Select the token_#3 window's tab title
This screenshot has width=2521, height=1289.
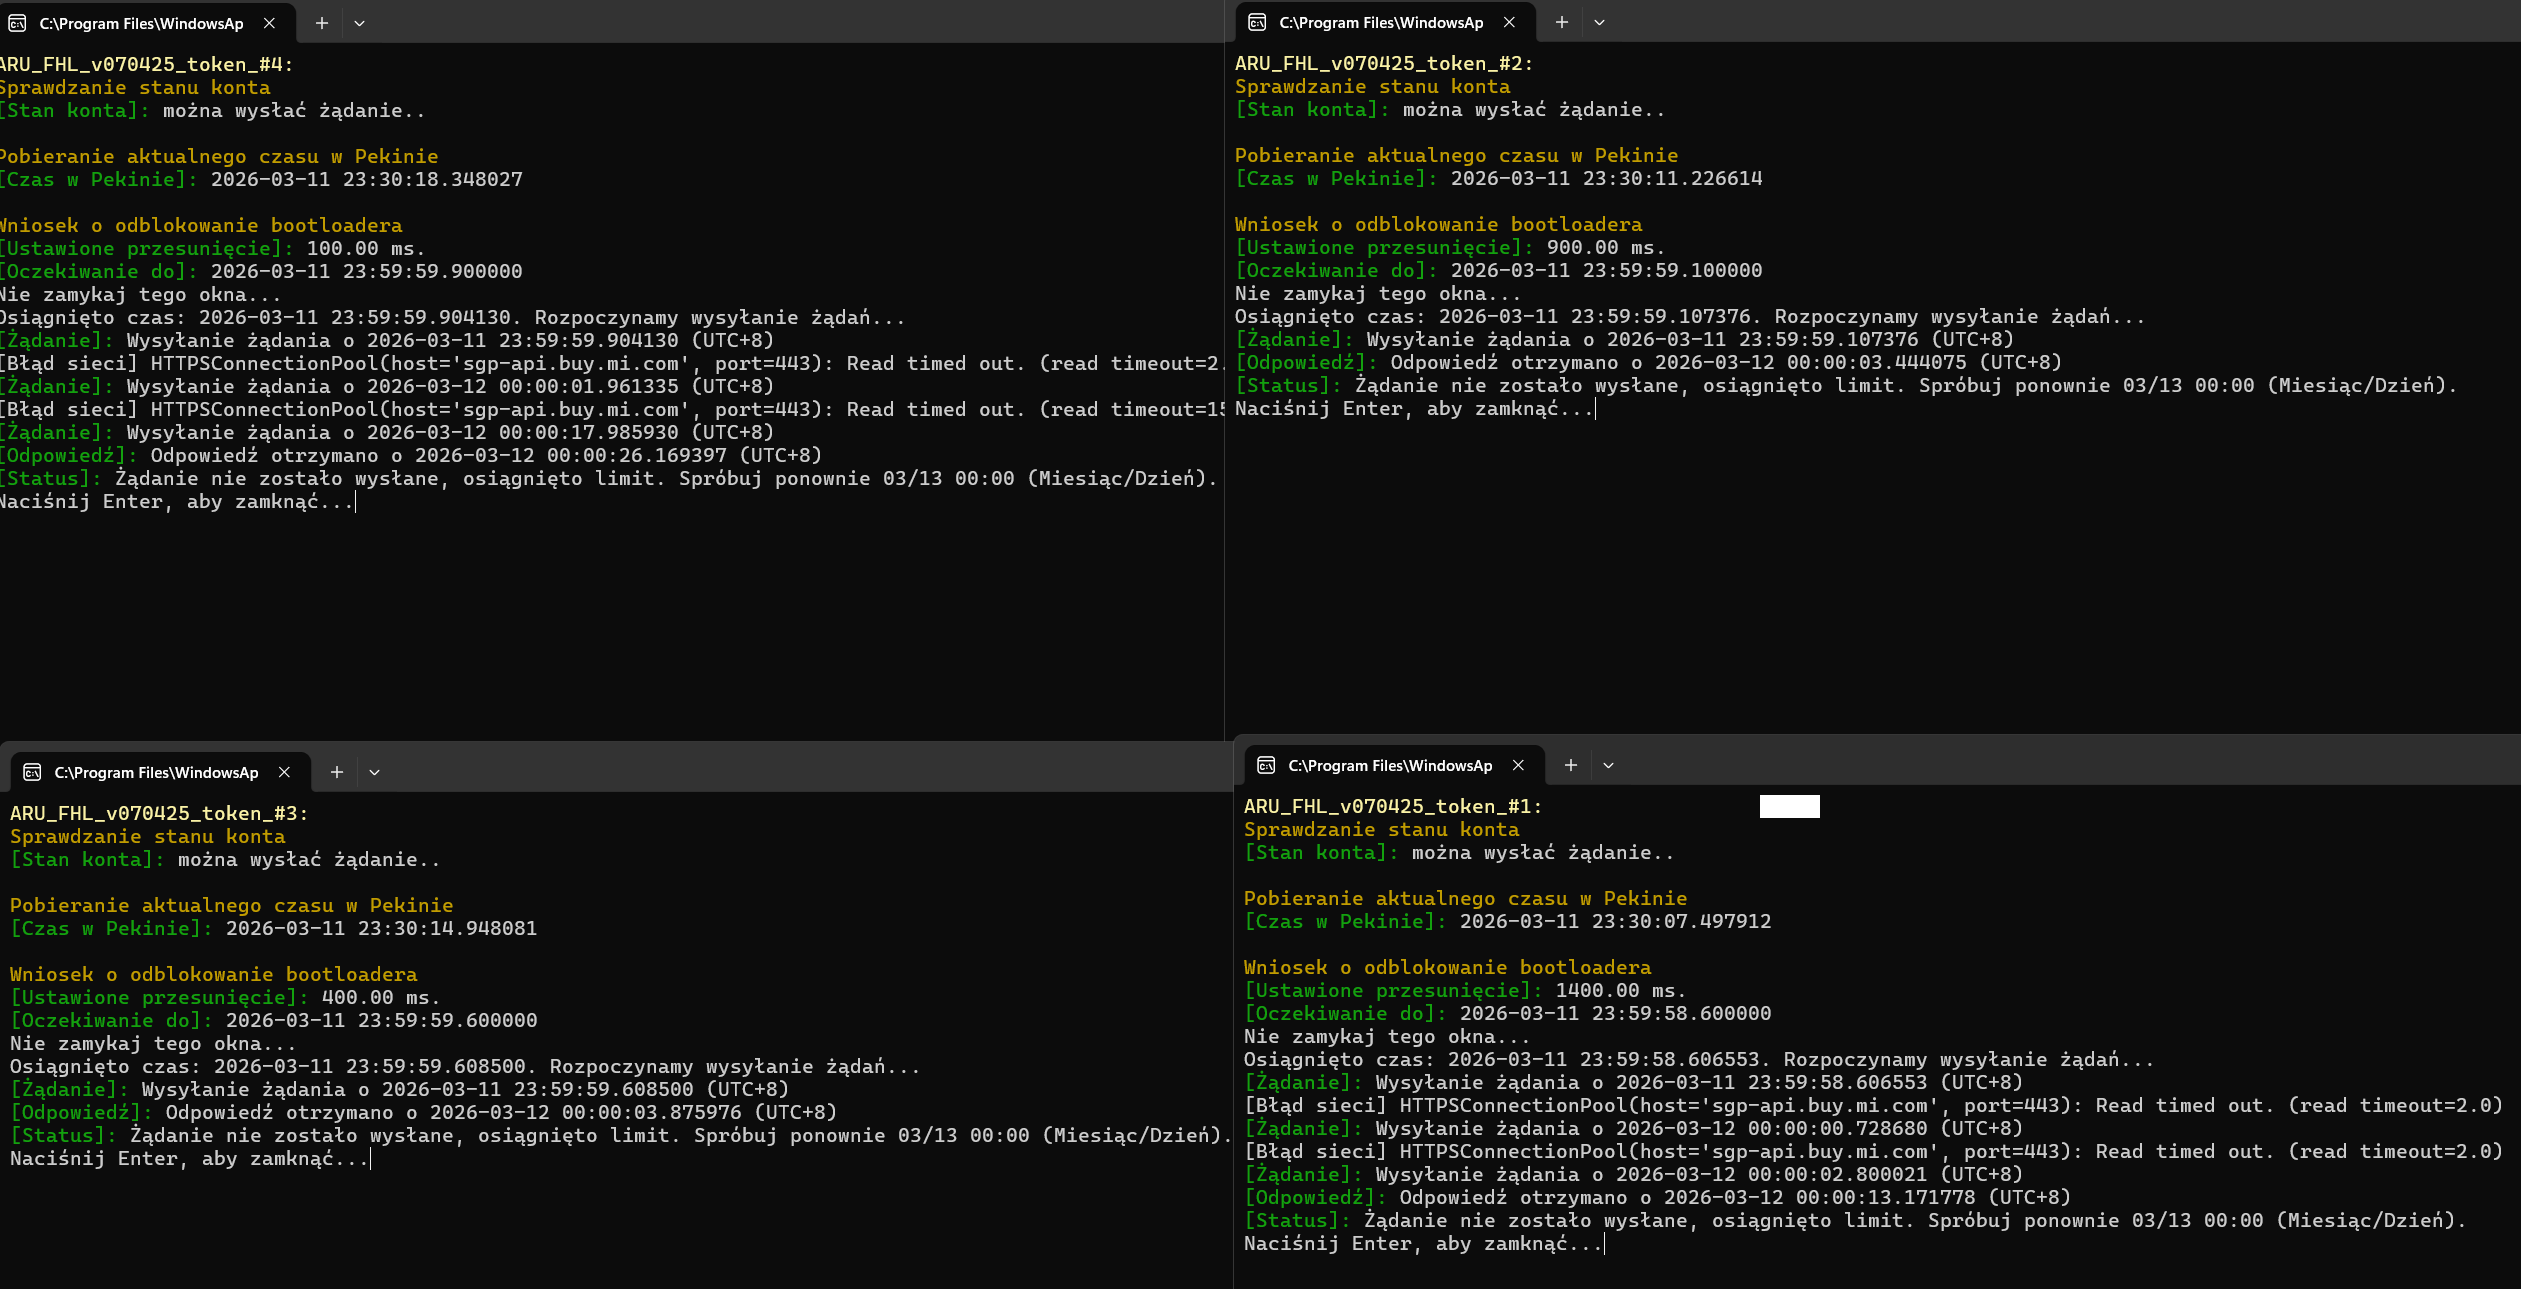(156, 772)
